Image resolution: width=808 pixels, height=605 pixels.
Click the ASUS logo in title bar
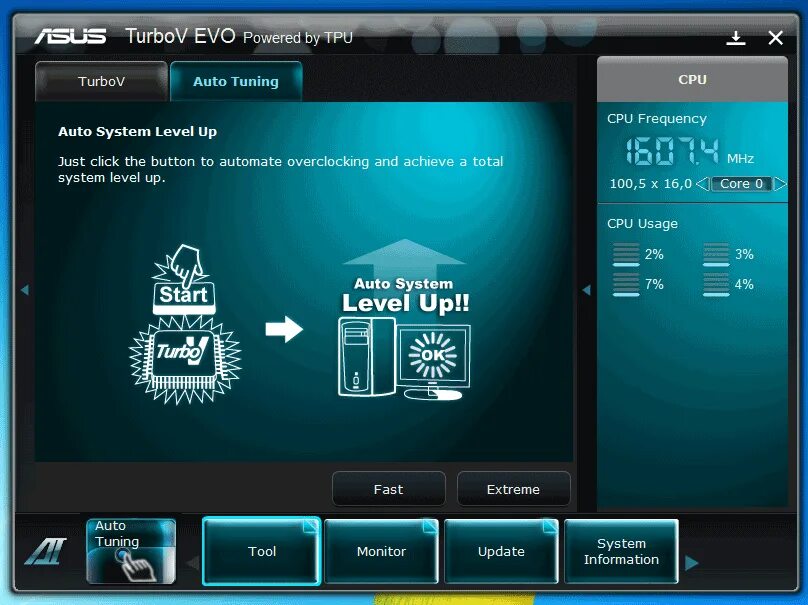pos(71,37)
